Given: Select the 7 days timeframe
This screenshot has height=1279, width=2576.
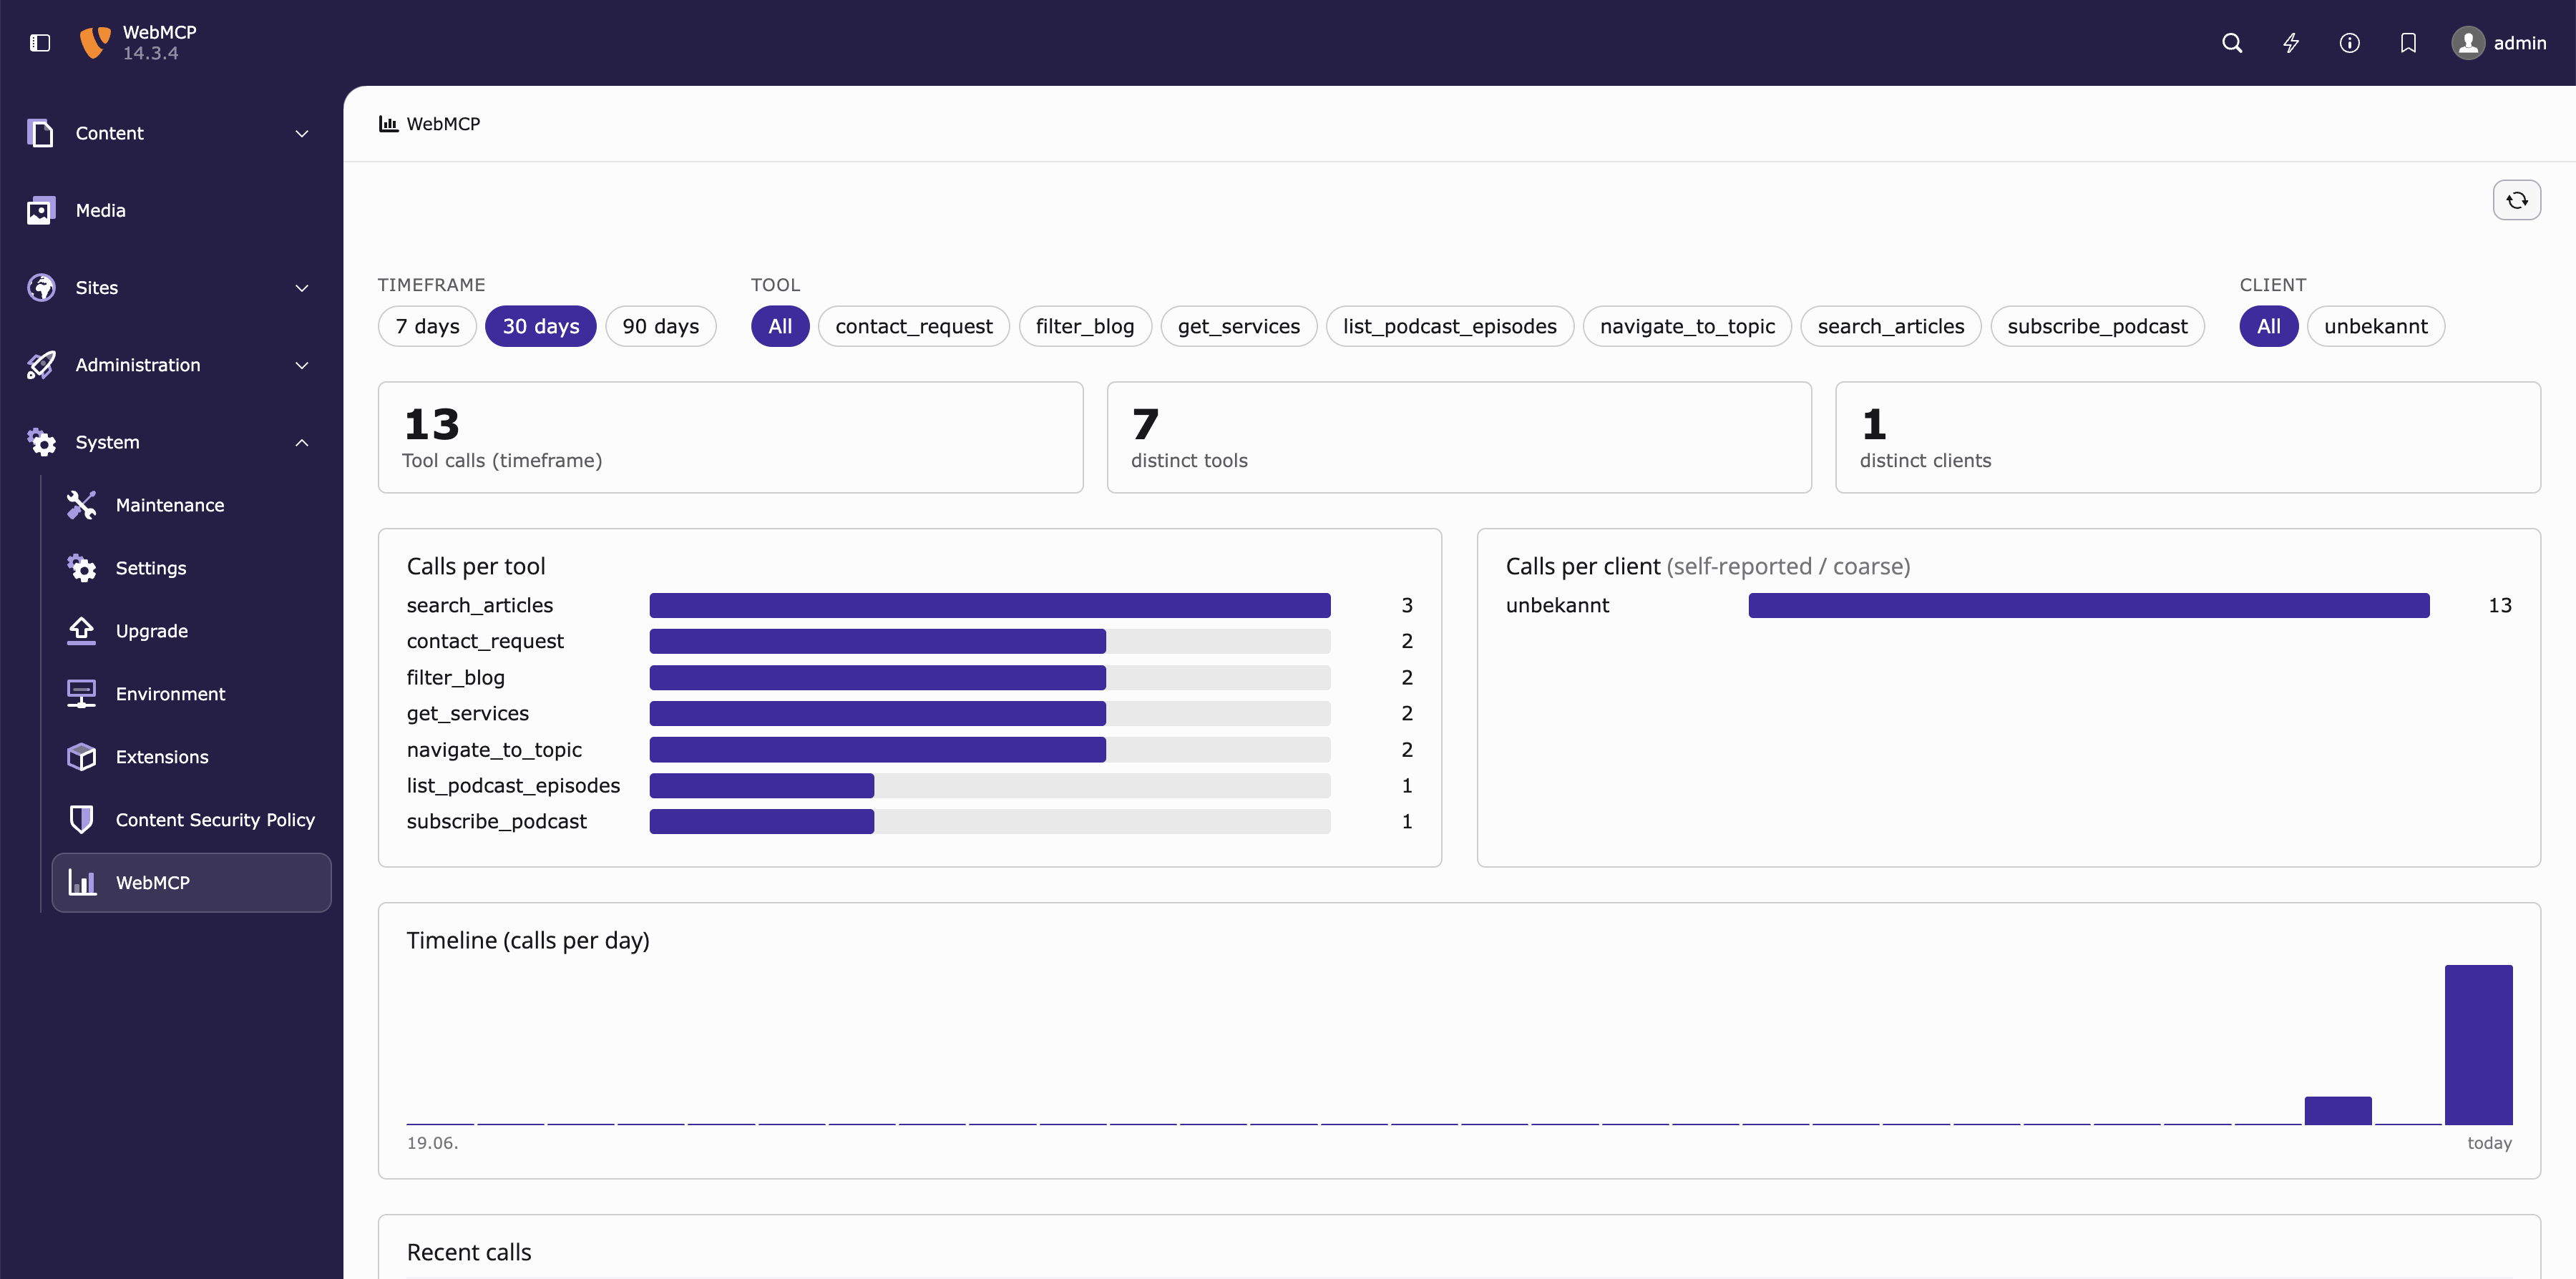Looking at the screenshot, I should (x=427, y=326).
